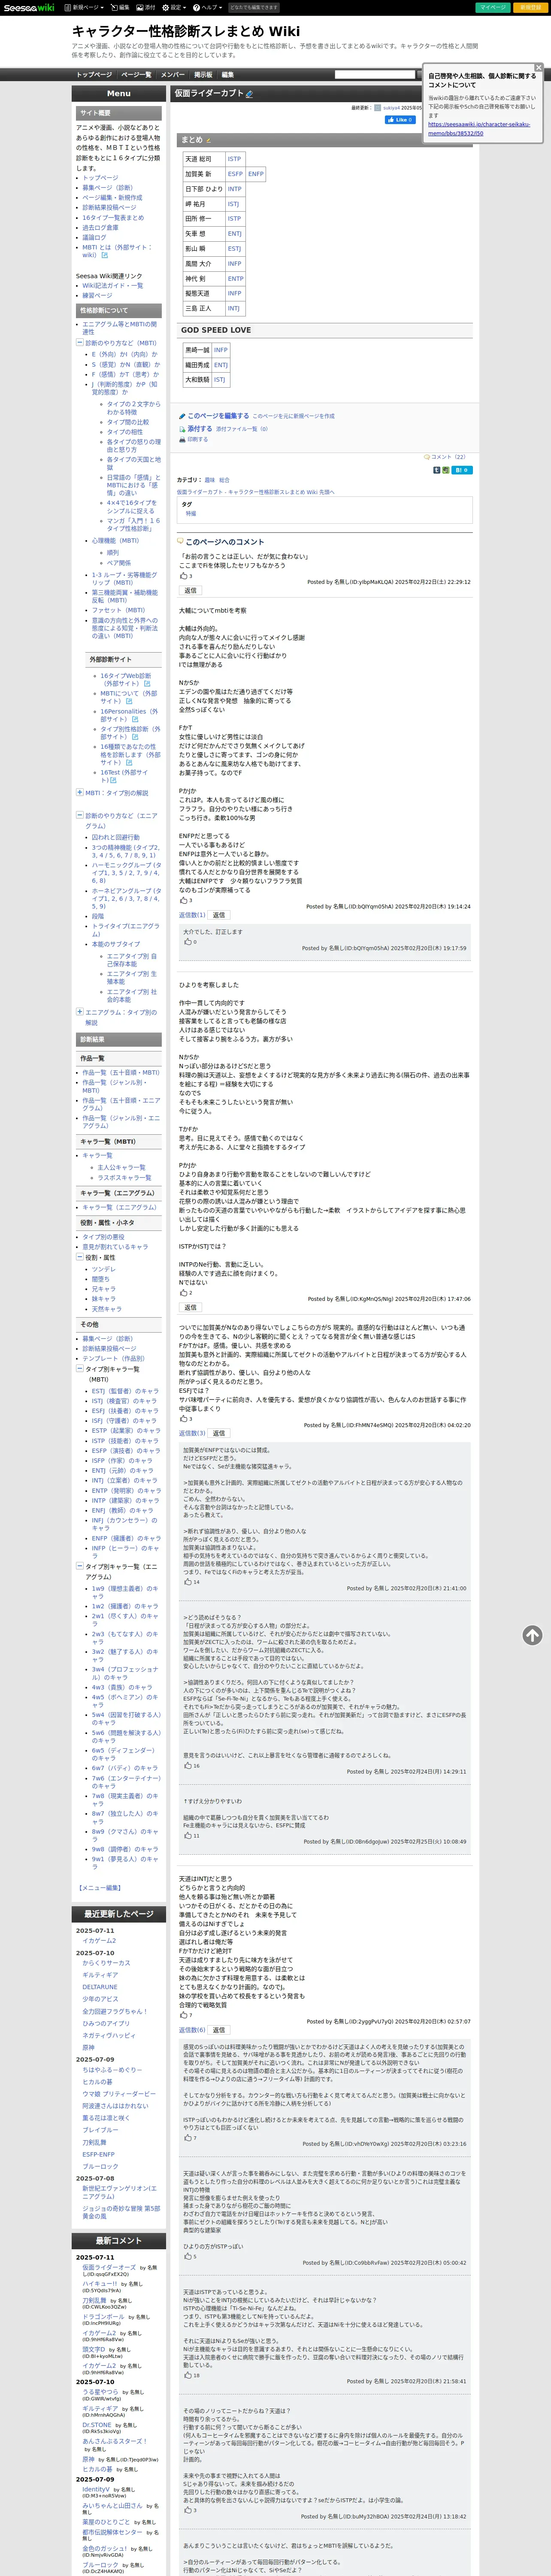The width and height of the screenshot is (551, 2576).
Task: Expand MBTI：タイプ別の解説 tree
Action: tap(79, 792)
